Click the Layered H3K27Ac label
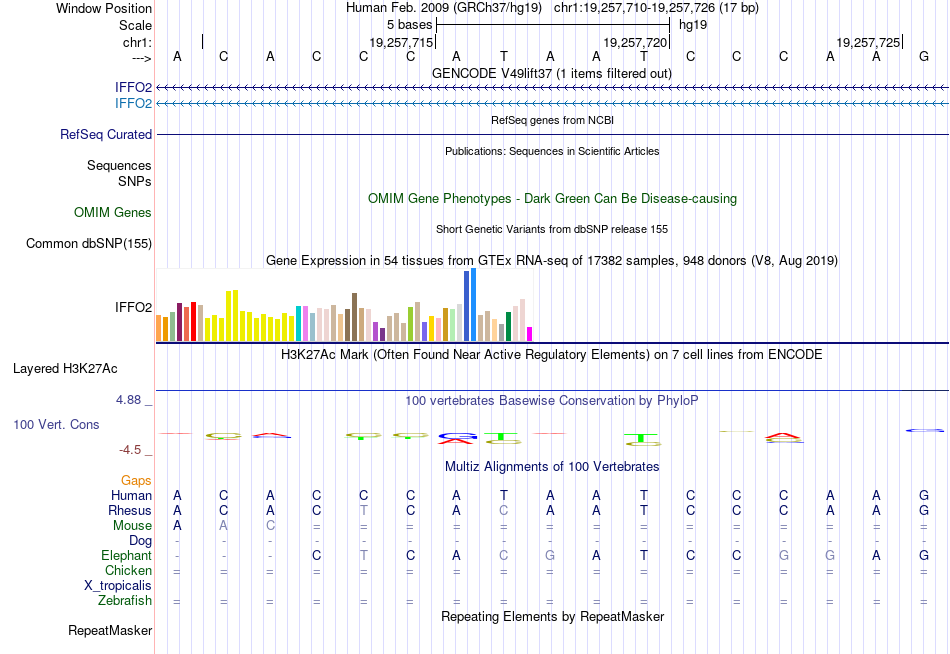Screen dimensions: 950x654 (65, 369)
